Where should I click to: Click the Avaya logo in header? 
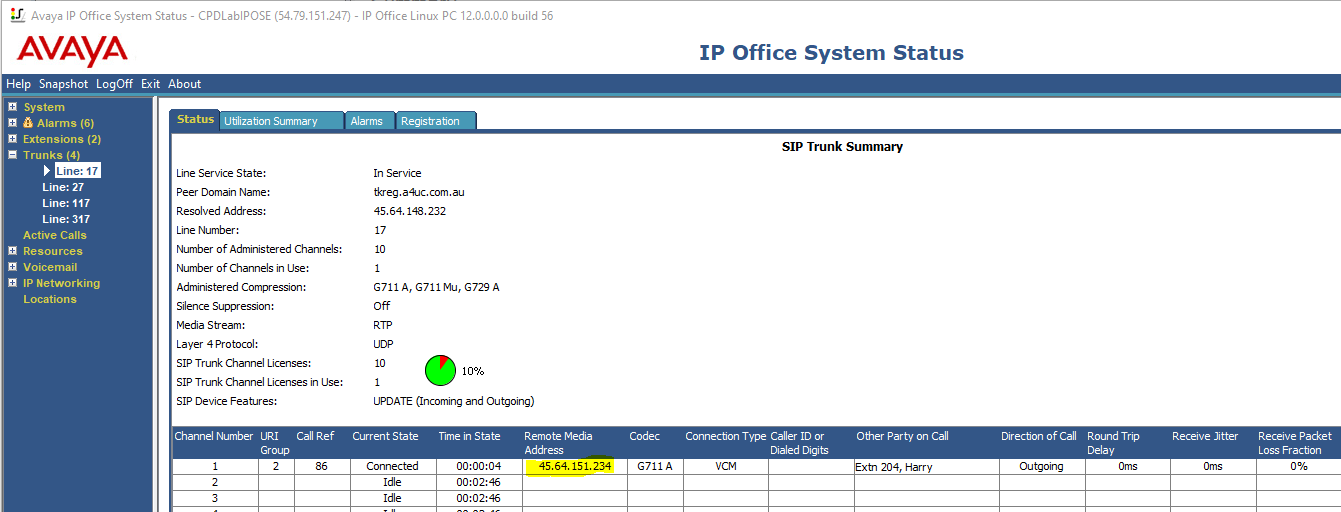(x=72, y=50)
